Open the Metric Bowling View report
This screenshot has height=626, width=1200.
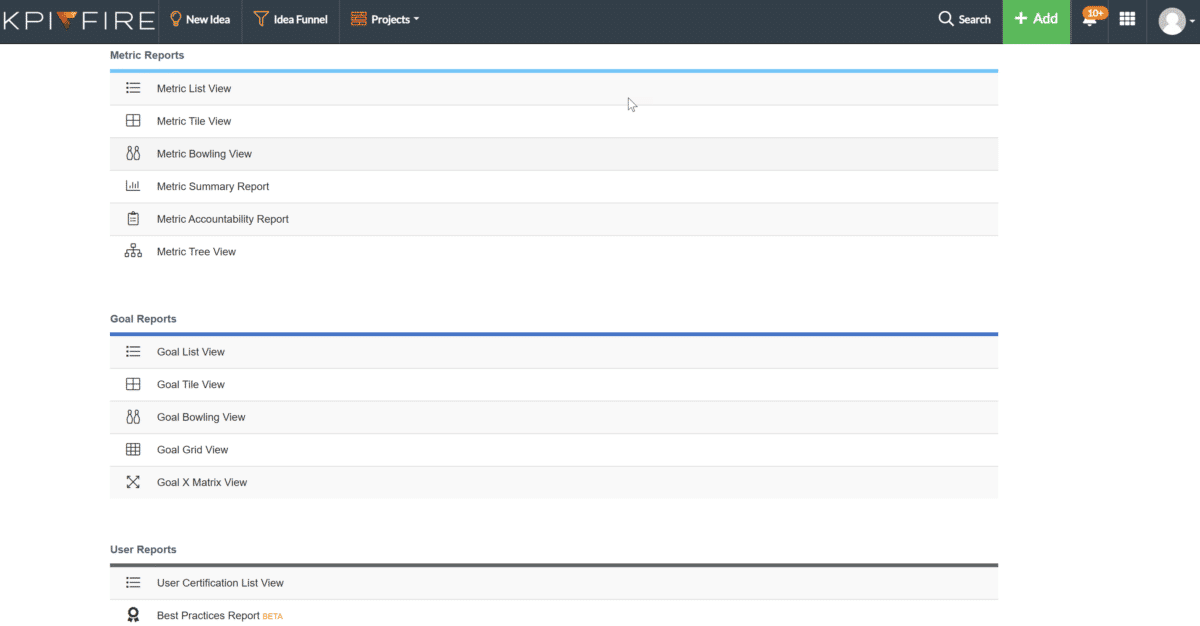coord(204,154)
